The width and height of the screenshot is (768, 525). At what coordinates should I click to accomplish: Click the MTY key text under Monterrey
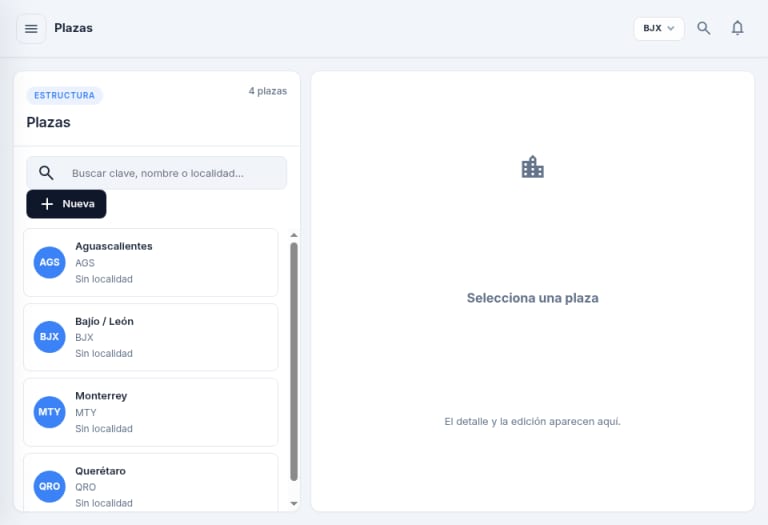86,412
